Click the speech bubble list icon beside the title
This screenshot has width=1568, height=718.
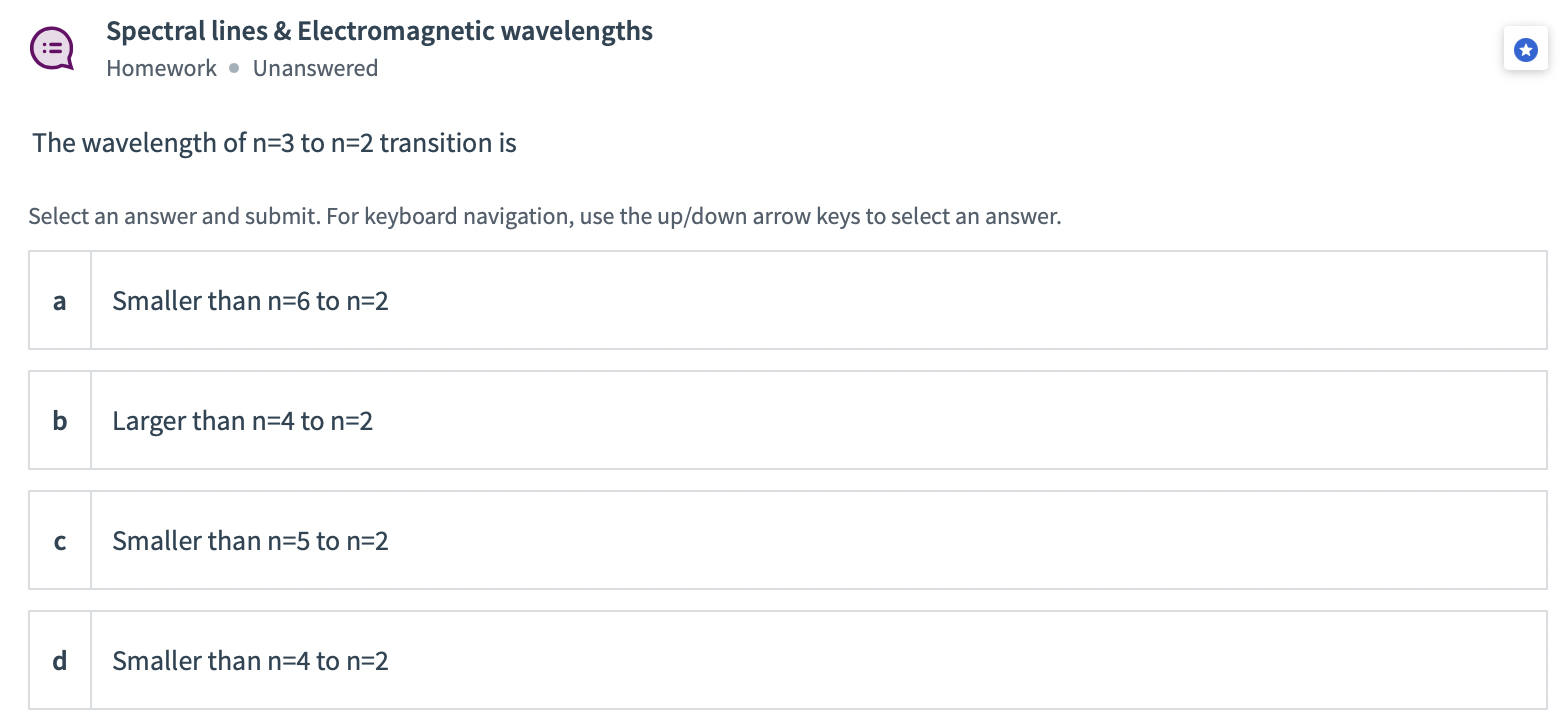(x=51, y=47)
